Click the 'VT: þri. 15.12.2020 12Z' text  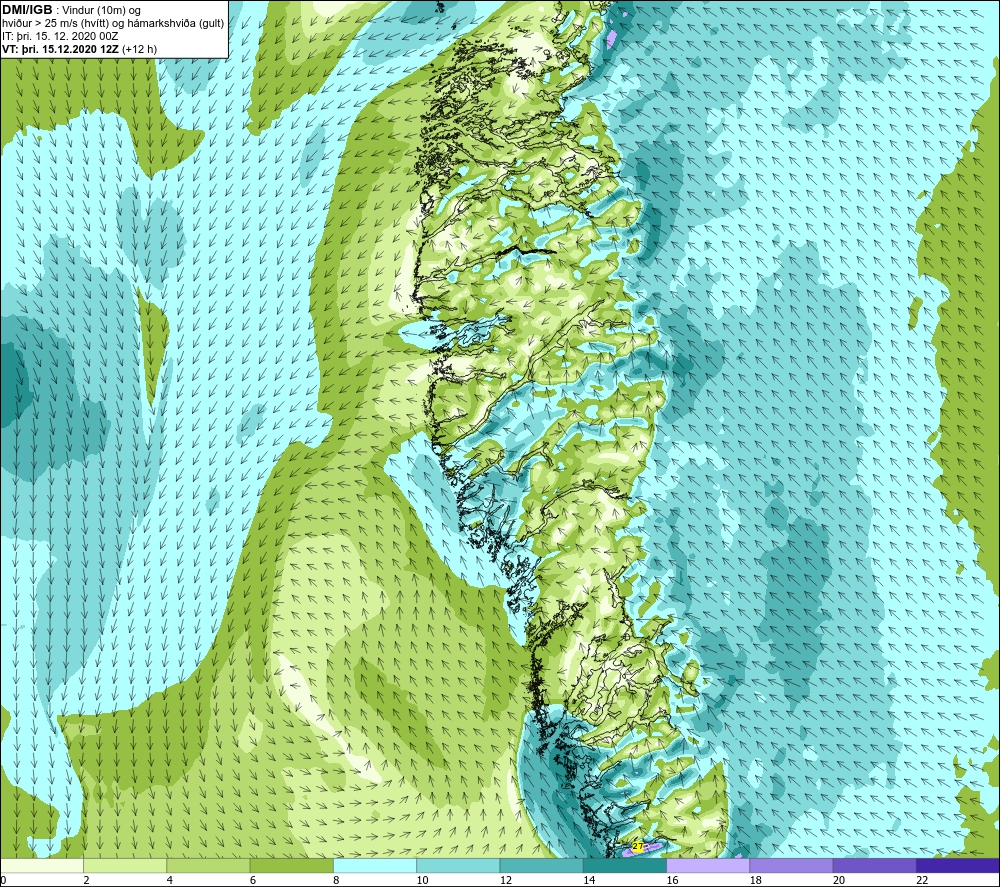(61, 49)
